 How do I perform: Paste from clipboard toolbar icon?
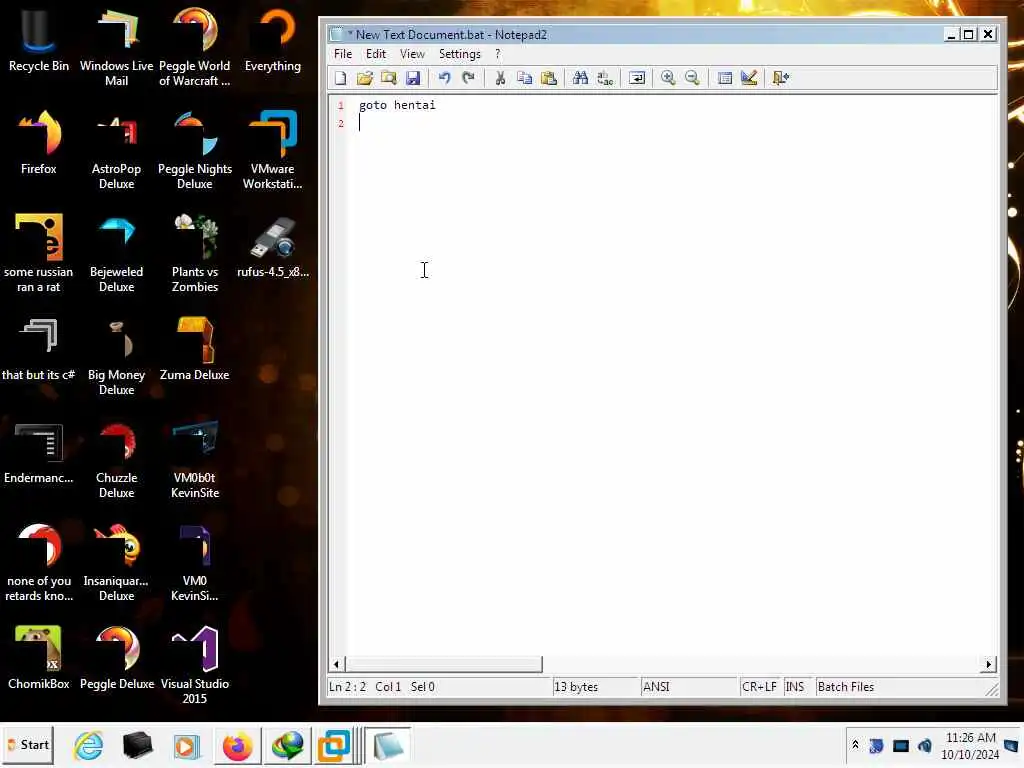click(549, 78)
